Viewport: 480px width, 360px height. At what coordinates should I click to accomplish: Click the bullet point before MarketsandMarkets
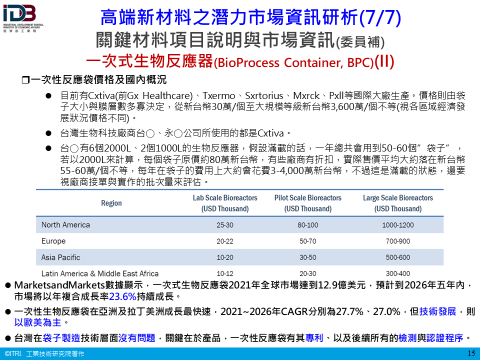(8, 286)
